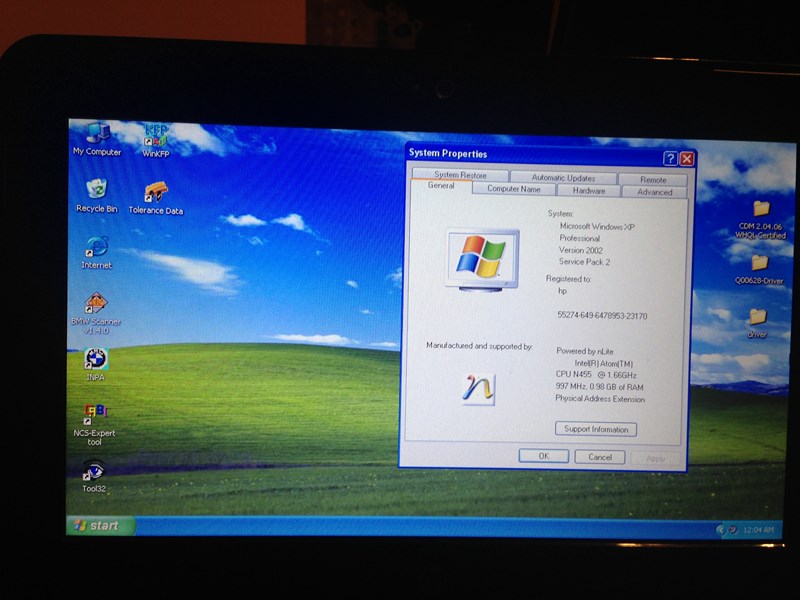800x600 pixels.
Task: Click the Cancel button
Action: pos(600,457)
